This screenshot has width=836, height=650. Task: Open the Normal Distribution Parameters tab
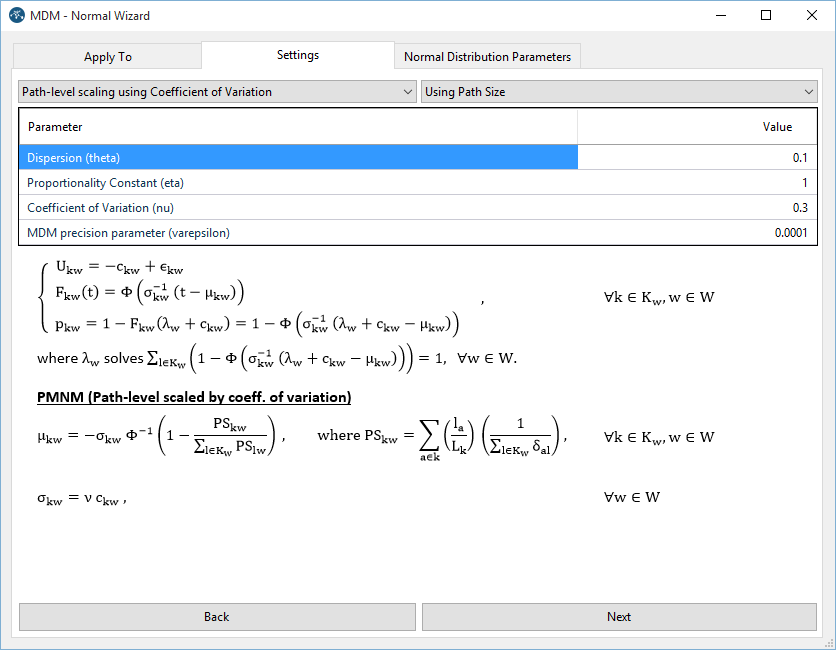click(x=487, y=57)
